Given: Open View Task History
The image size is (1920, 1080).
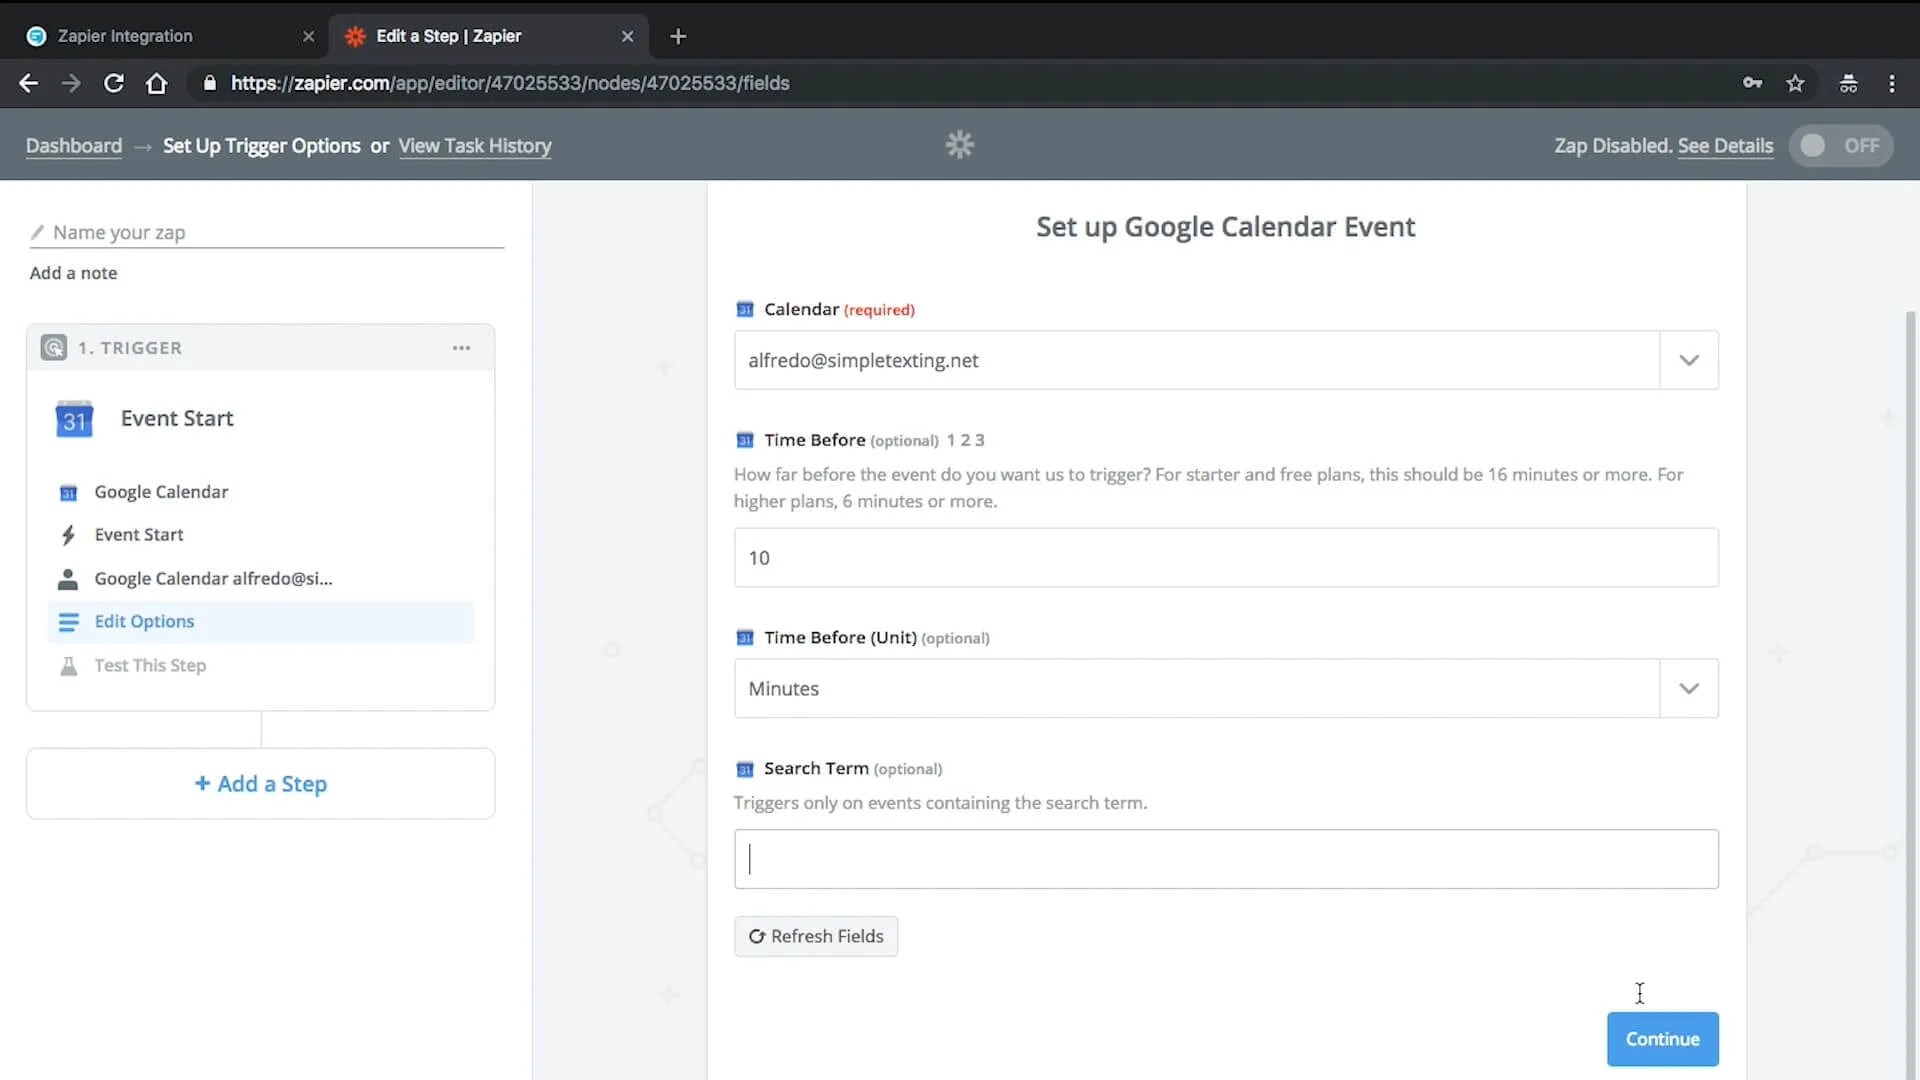Looking at the screenshot, I should (474, 145).
